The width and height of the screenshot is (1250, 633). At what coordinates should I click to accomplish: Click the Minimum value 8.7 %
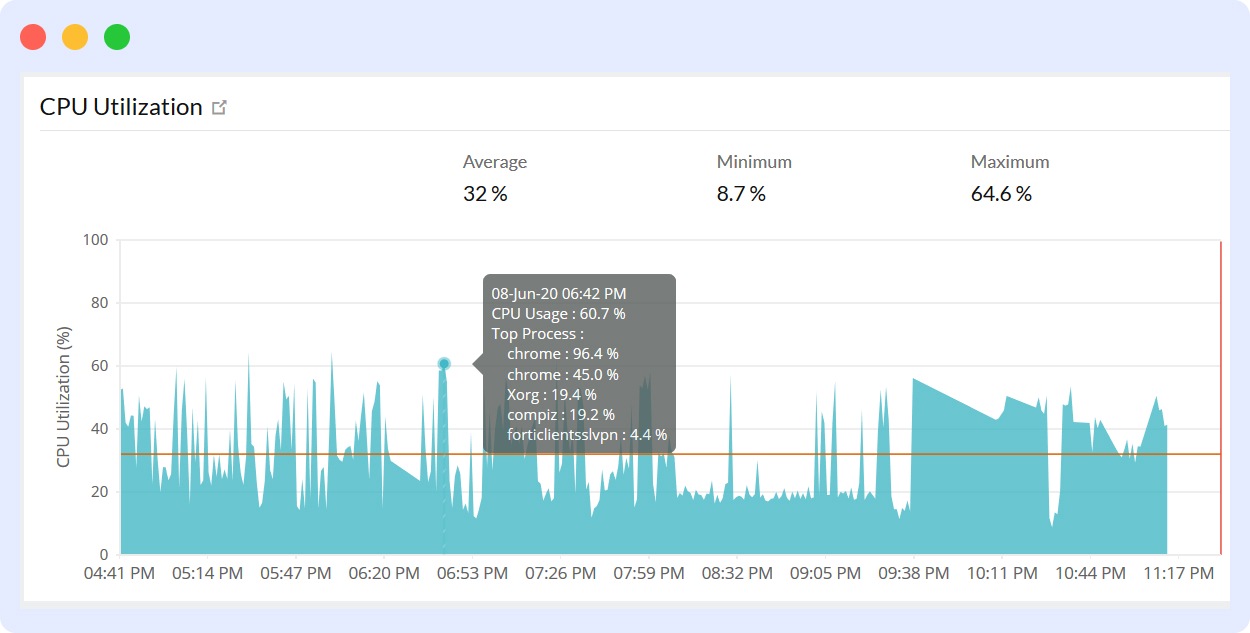(740, 193)
